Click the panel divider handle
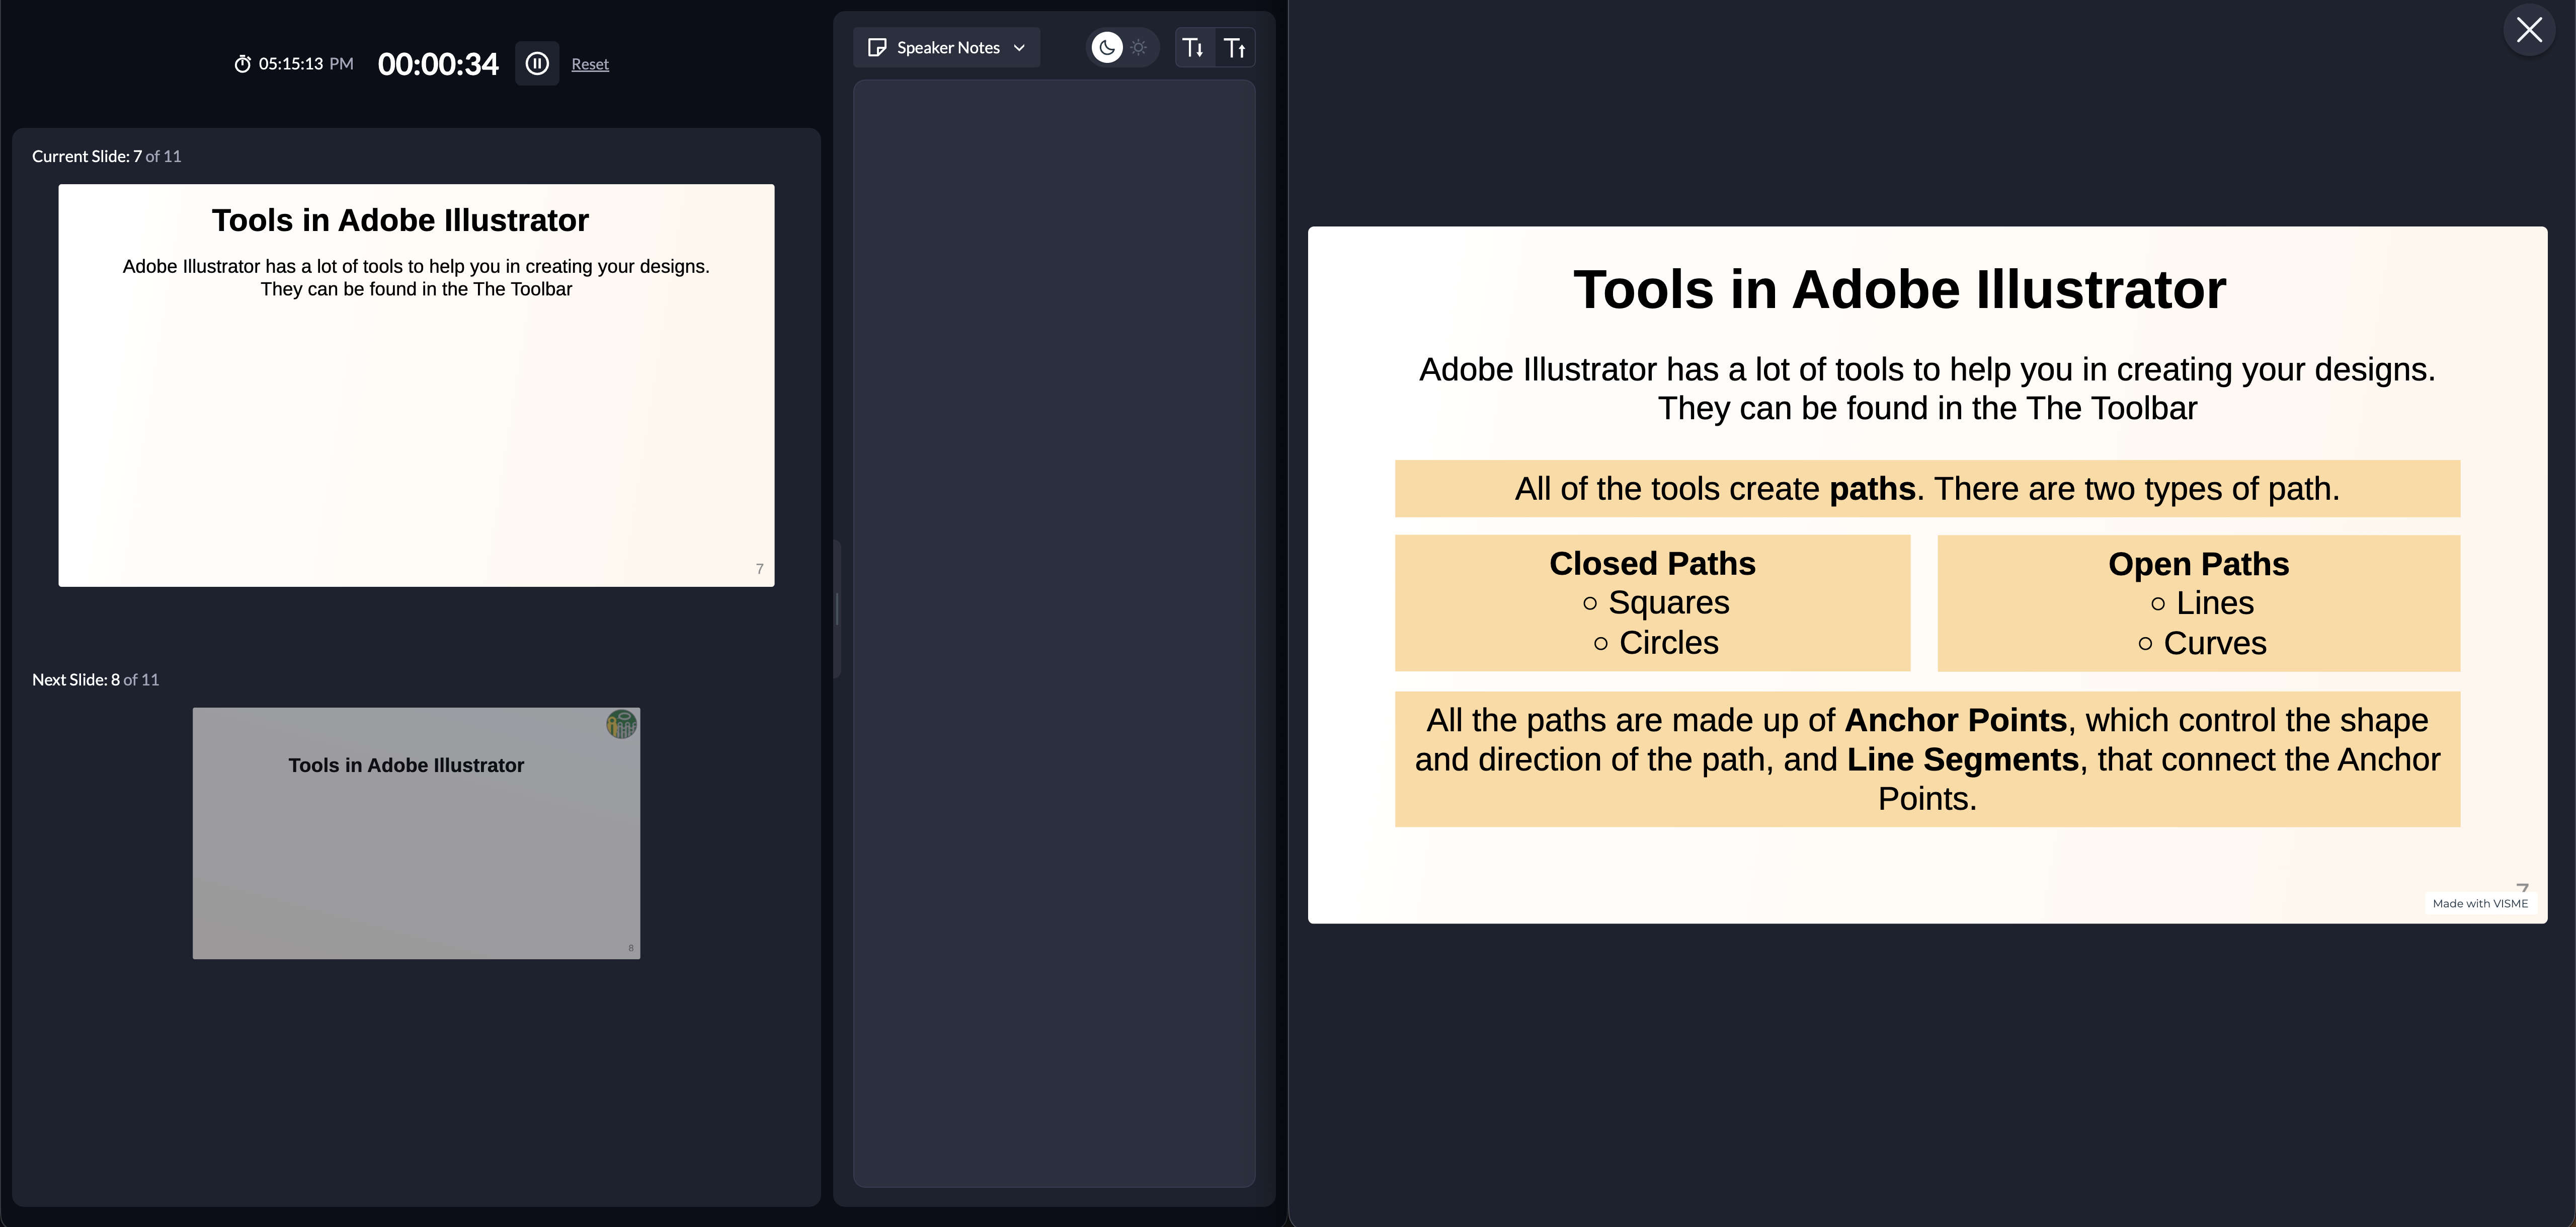The height and width of the screenshot is (1227, 2576). 837,608
